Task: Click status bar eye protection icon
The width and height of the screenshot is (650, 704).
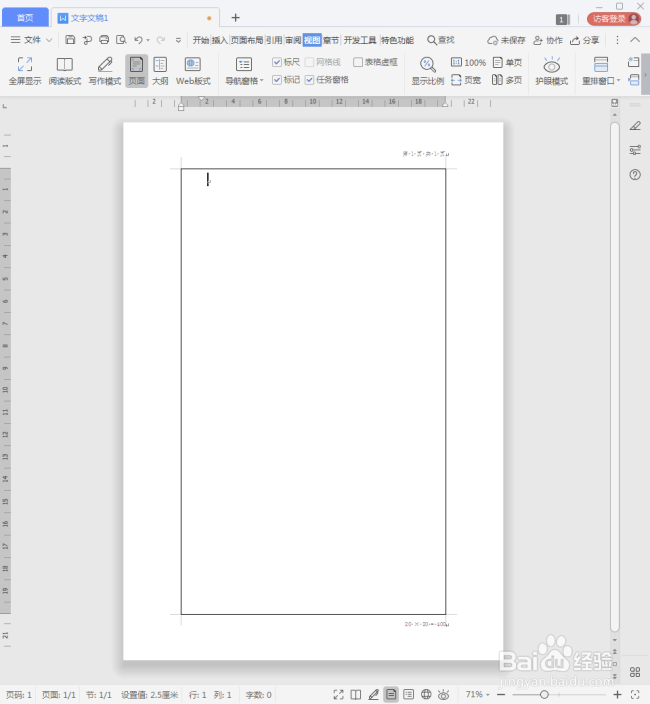Action: (x=444, y=695)
